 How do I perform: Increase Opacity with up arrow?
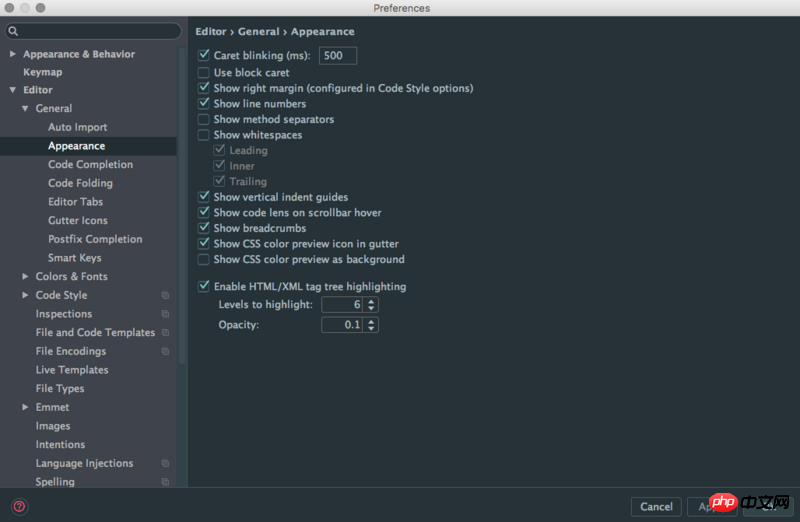371,321
